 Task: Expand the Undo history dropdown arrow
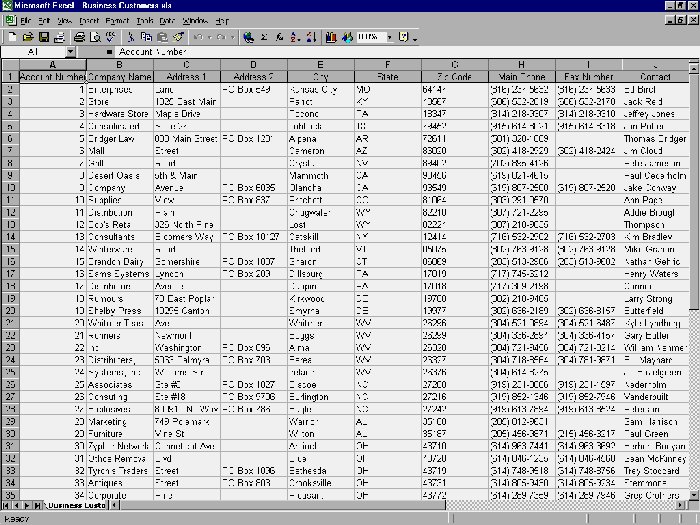point(210,37)
